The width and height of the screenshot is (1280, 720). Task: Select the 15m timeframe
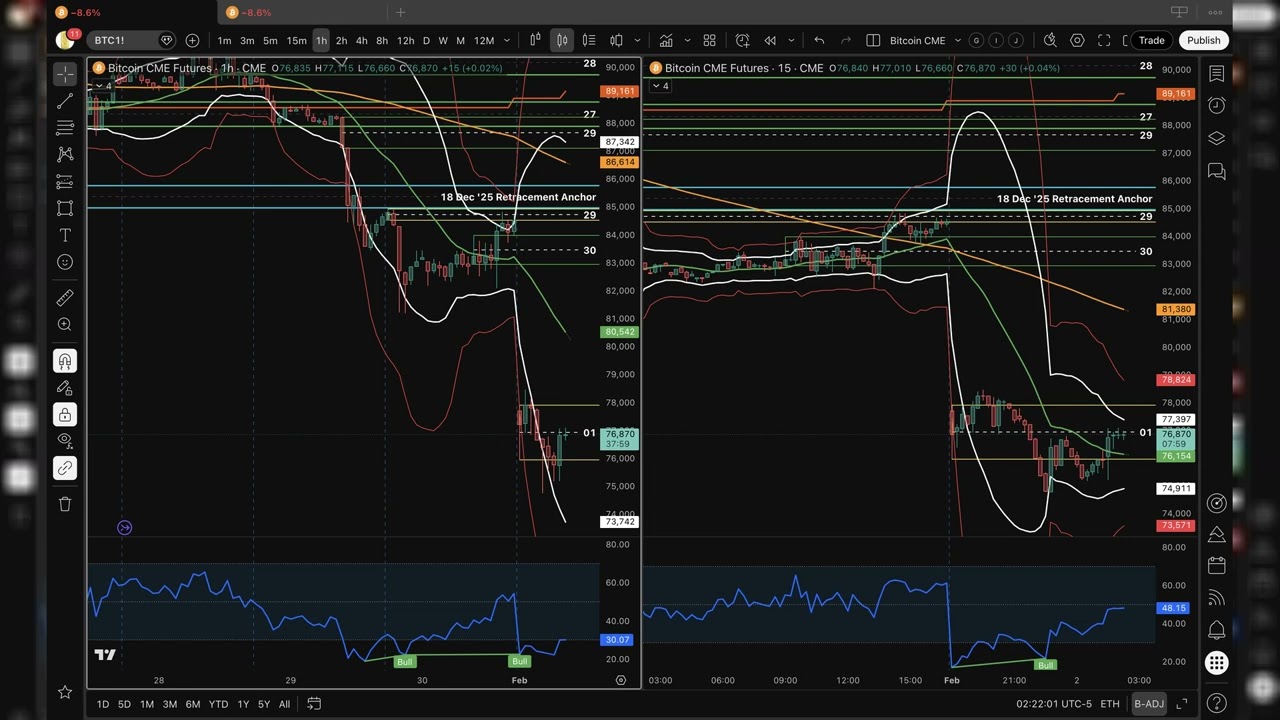[296, 40]
